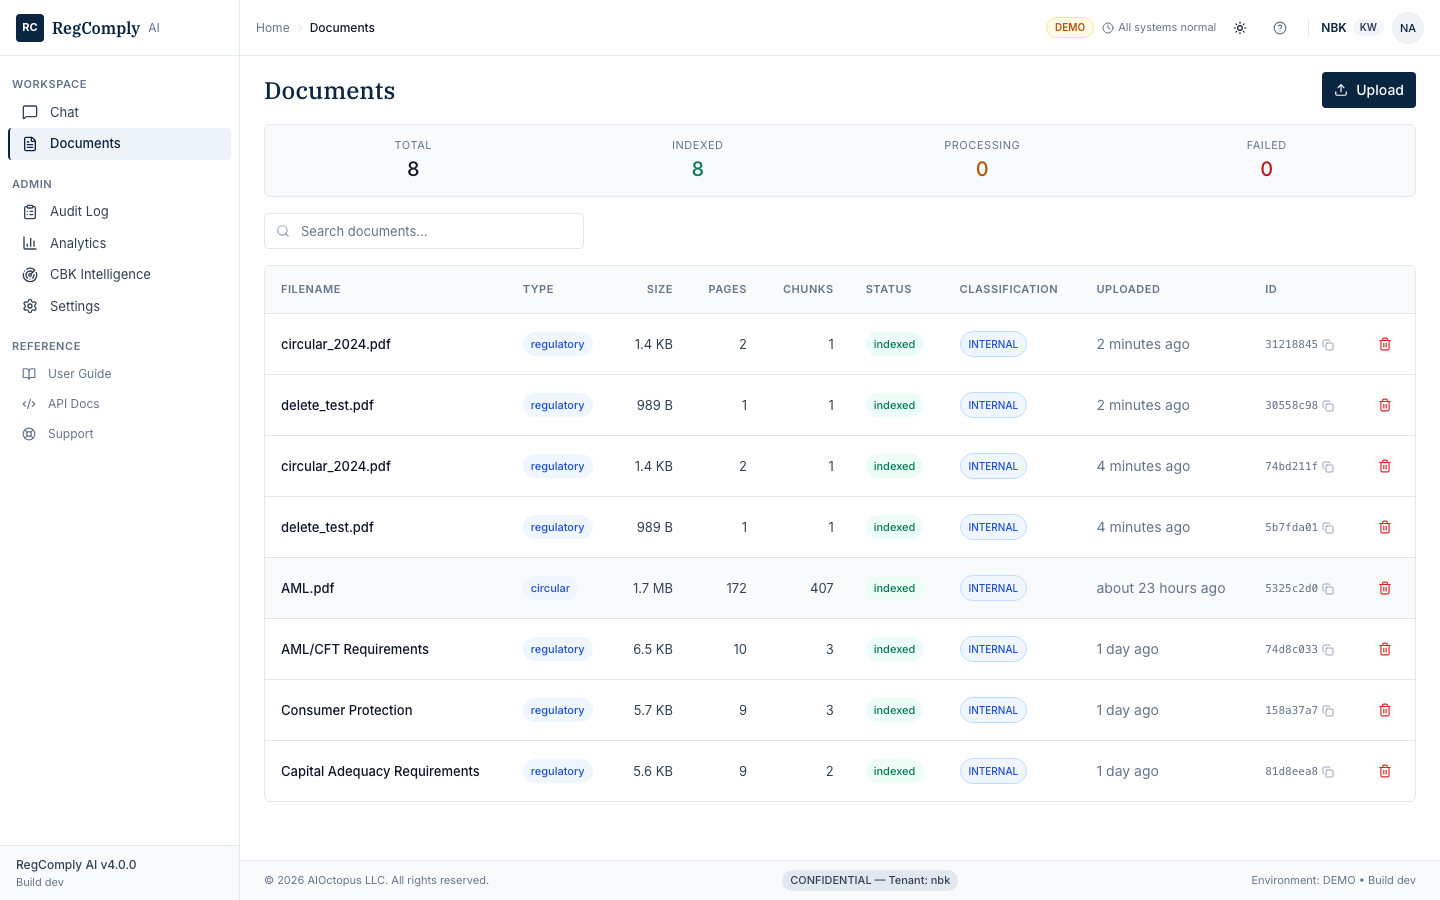Open the API Docs link

click(x=120, y=404)
